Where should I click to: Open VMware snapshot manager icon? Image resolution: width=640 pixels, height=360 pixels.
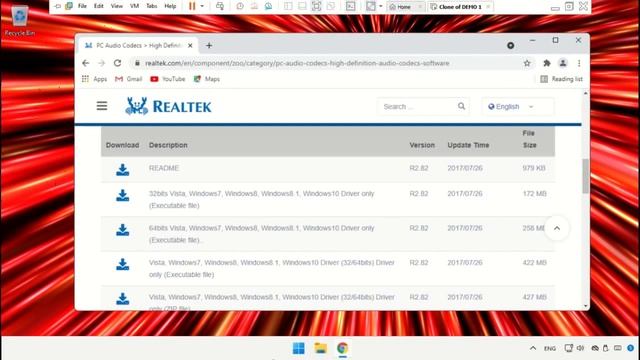[x=268, y=6]
